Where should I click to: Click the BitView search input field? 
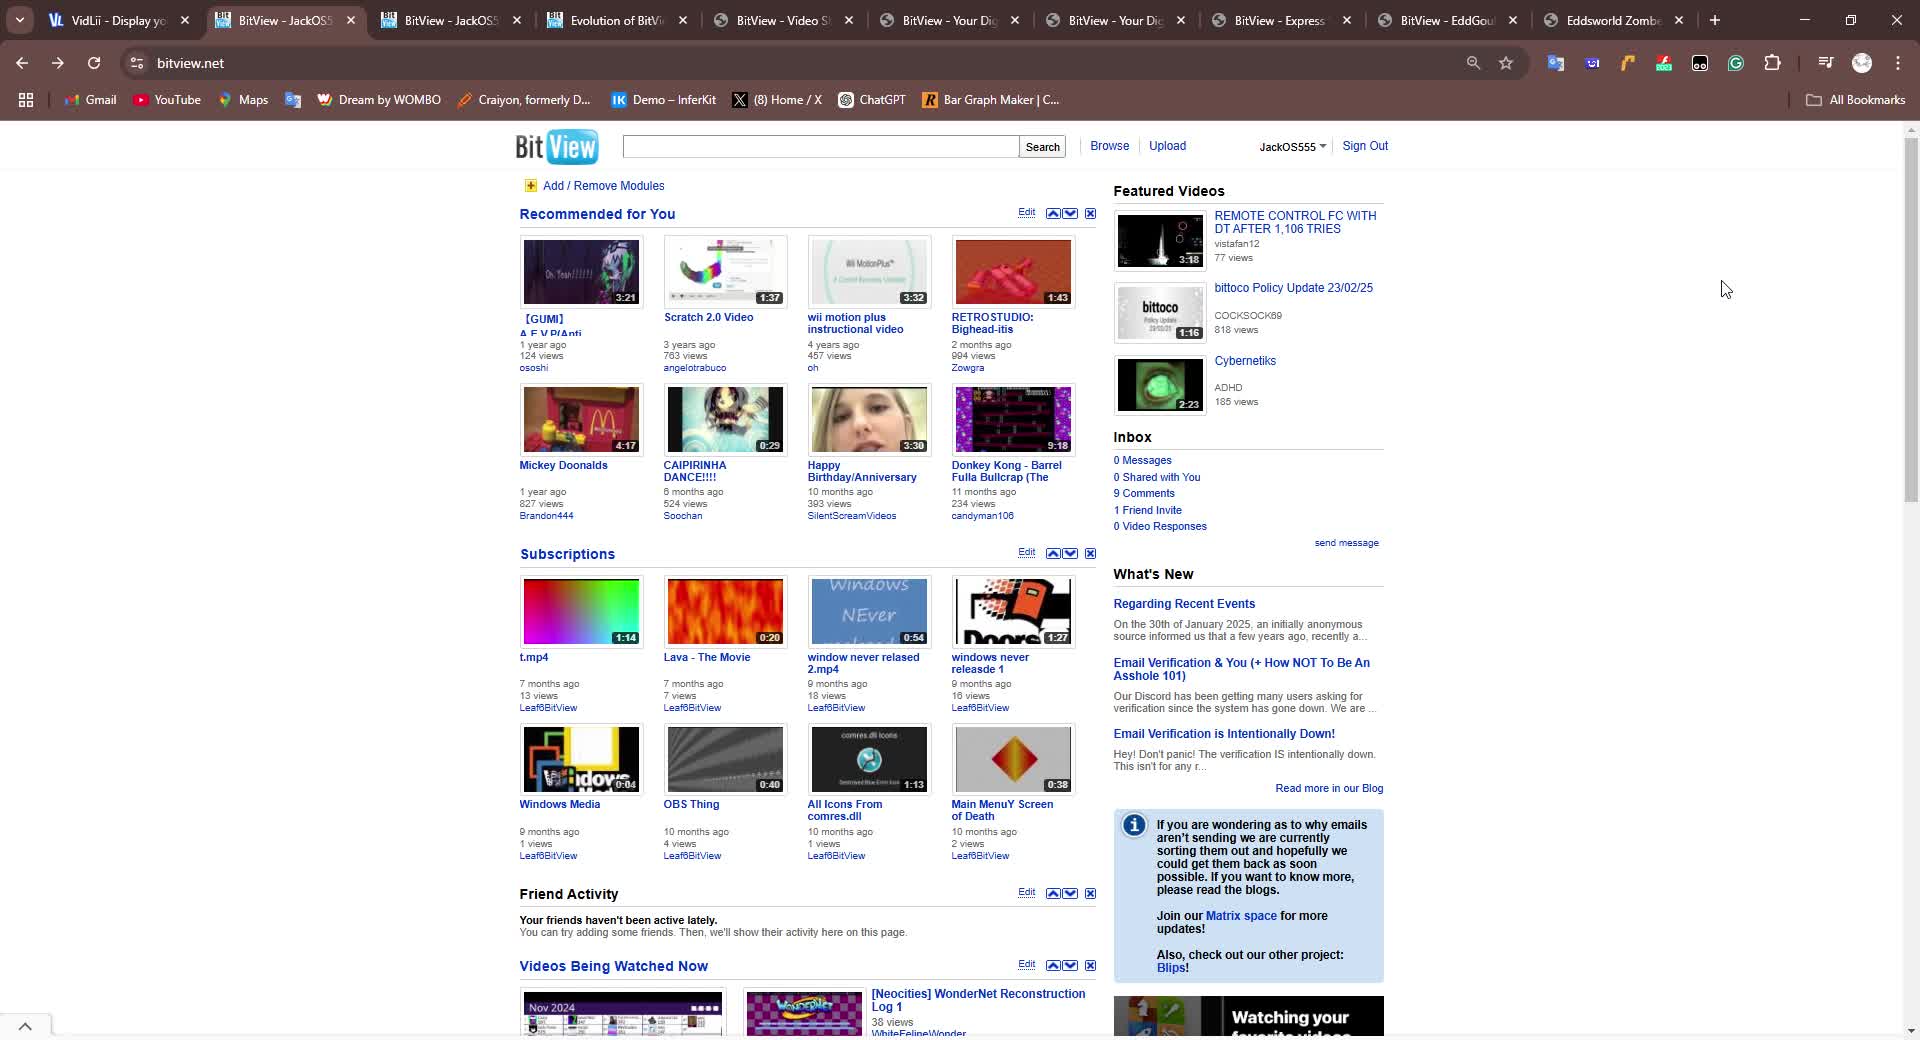[x=820, y=147]
